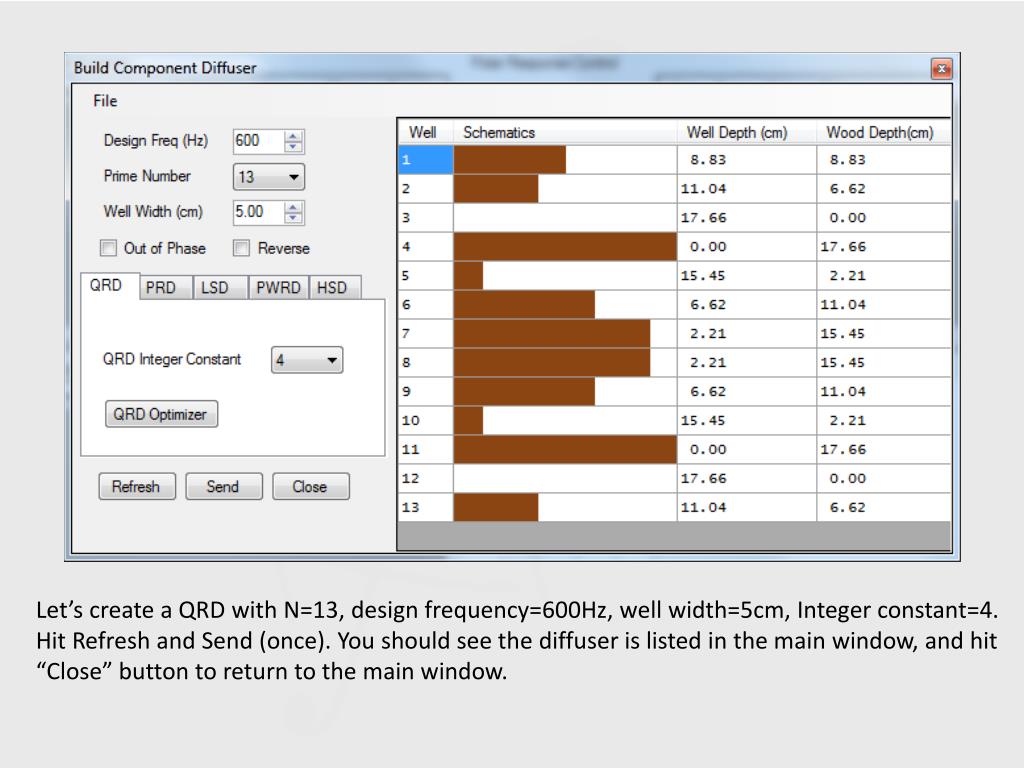Click wood depth 6.62 in row 13

coord(884,507)
